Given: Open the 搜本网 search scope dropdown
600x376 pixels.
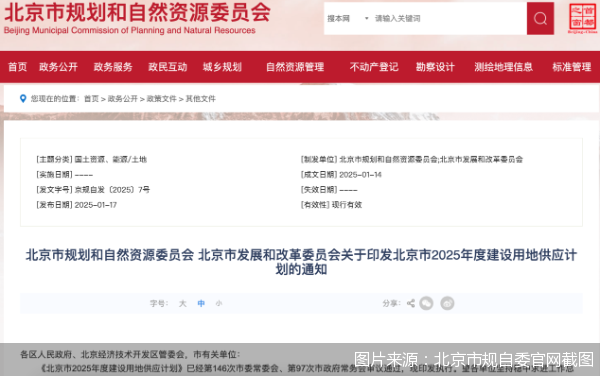Looking at the screenshot, I should [x=347, y=18].
